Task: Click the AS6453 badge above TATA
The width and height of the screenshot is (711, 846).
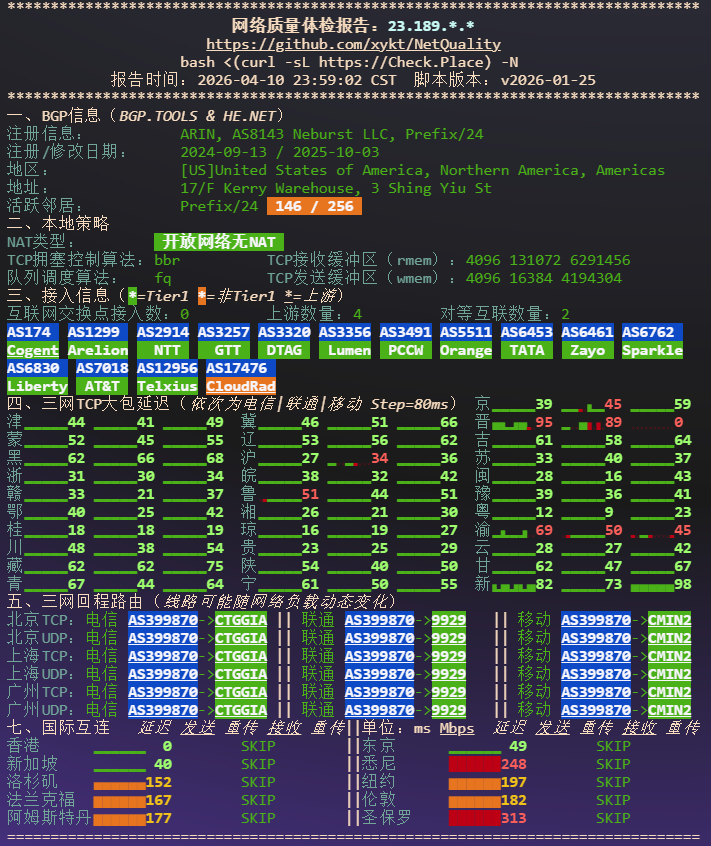Action: [527, 332]
